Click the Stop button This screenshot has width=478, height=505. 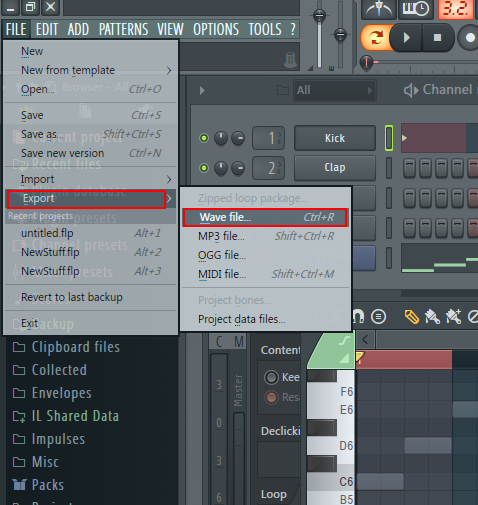click(x=437, y=38)
